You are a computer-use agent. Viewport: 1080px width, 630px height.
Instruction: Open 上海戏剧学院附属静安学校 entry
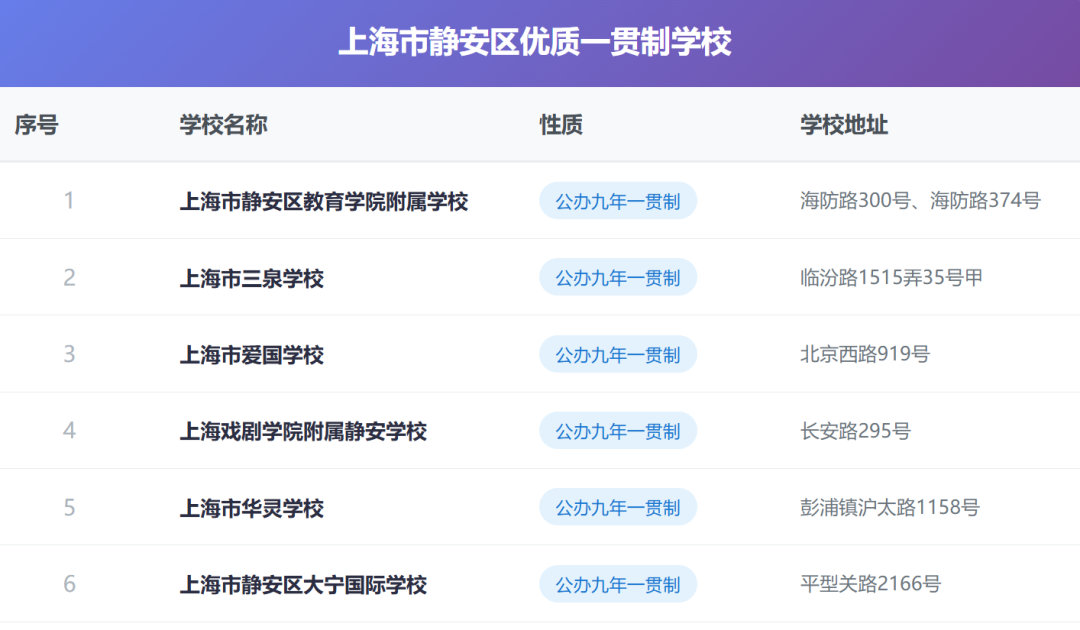pos(303,431)
